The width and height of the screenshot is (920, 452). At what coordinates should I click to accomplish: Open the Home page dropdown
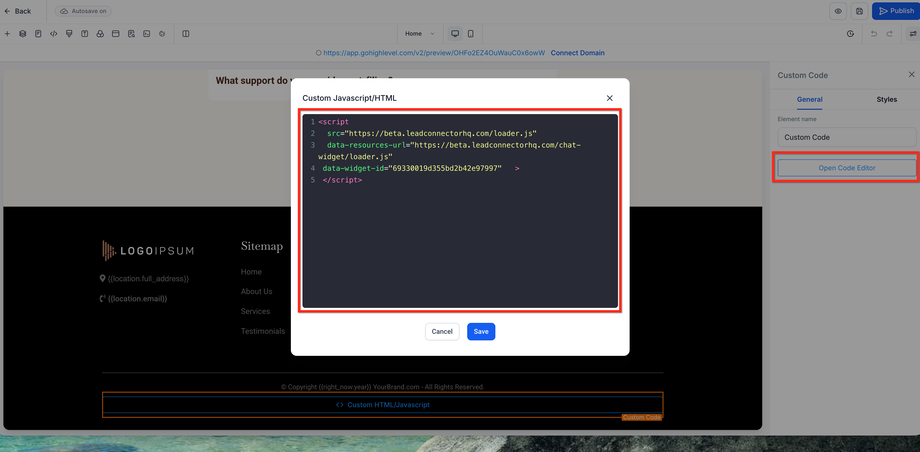[420, 34]
